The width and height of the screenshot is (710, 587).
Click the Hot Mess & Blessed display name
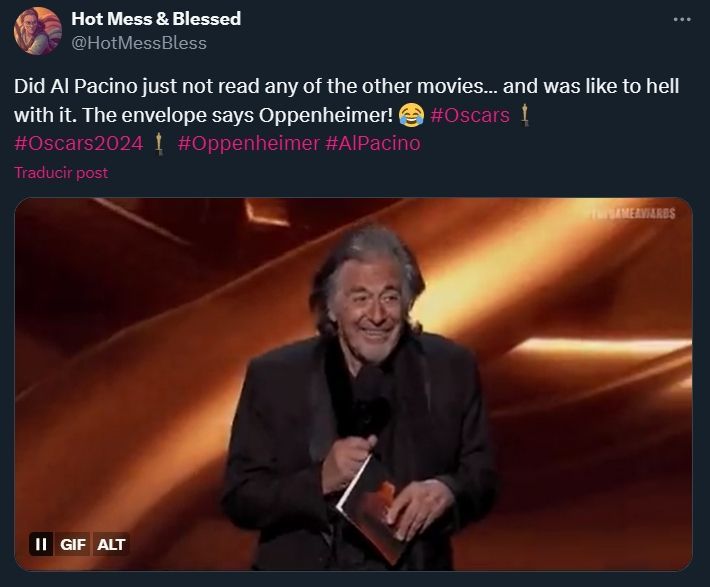tap(156, 19)
